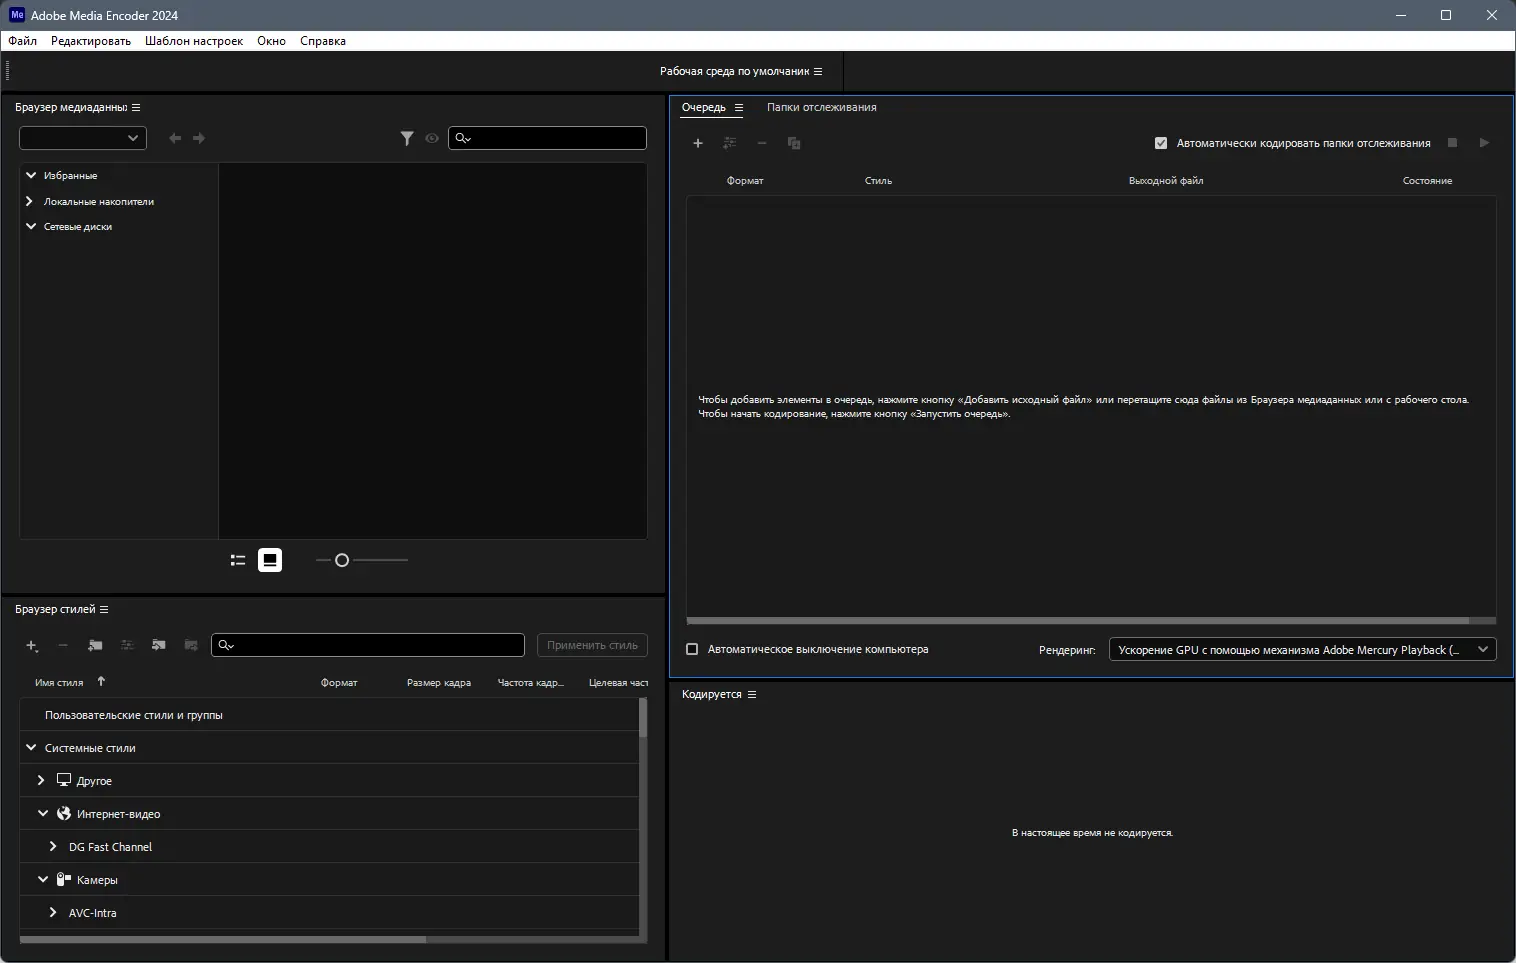The height and width of the screenshot is (963, 1516).
Task: Open the media browser location dropdown
Action: point(83,138)
